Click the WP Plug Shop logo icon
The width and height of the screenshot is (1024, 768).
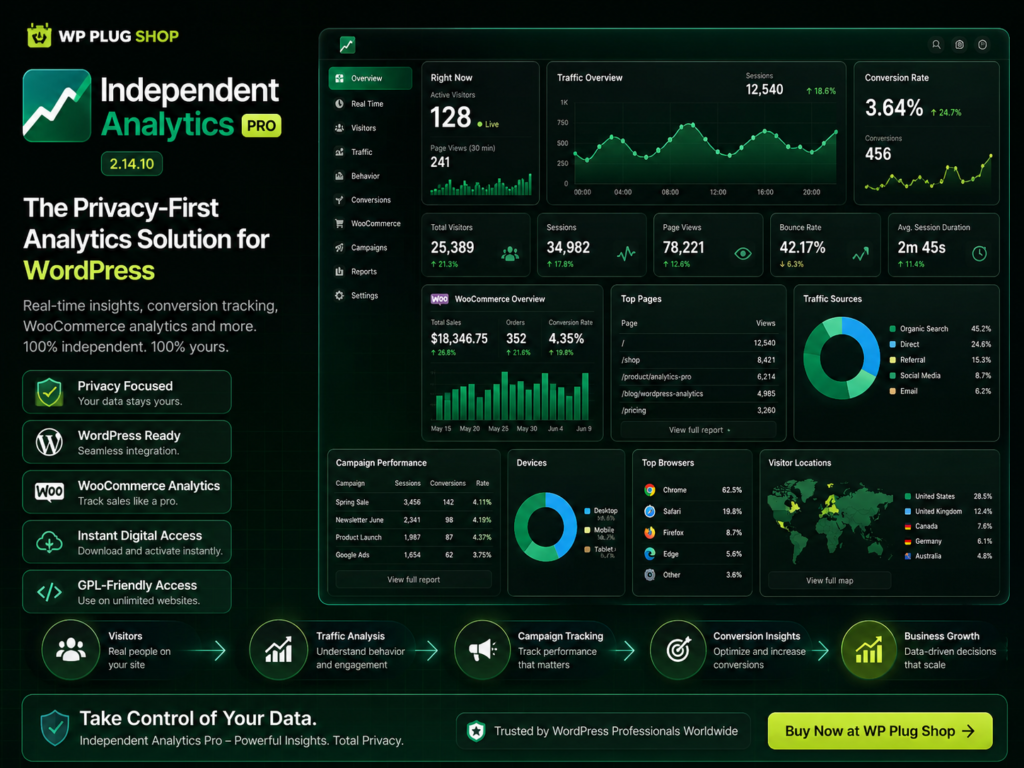tap(39, 36)
